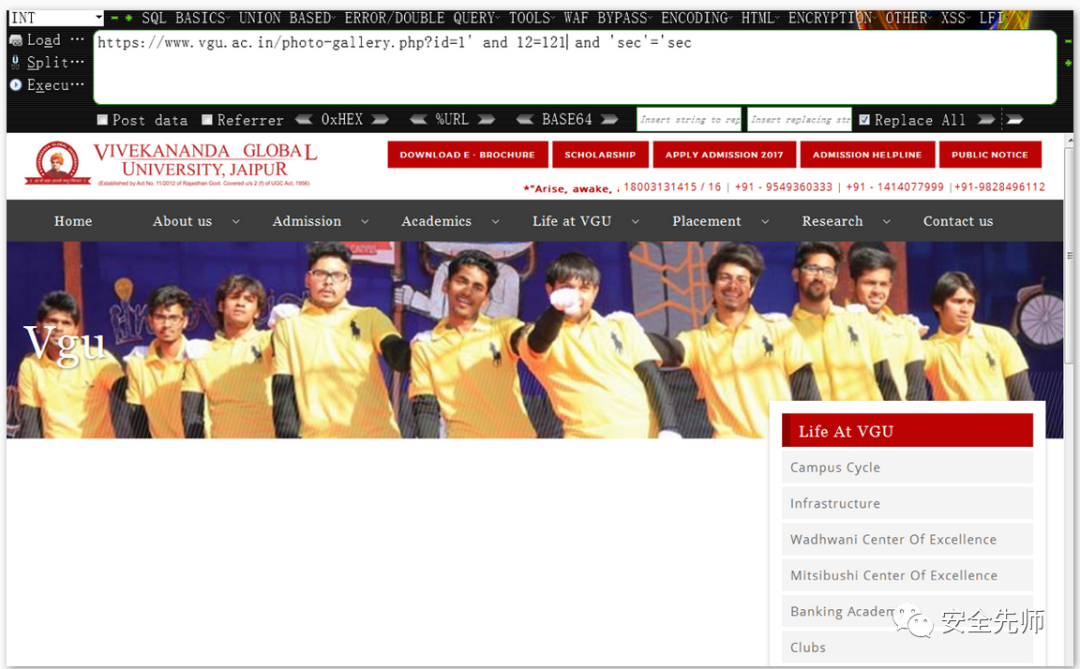1080x669 pixels.
Task: Click the right arrow after 0xHEX to encode
Action: (x=380, y=120)
